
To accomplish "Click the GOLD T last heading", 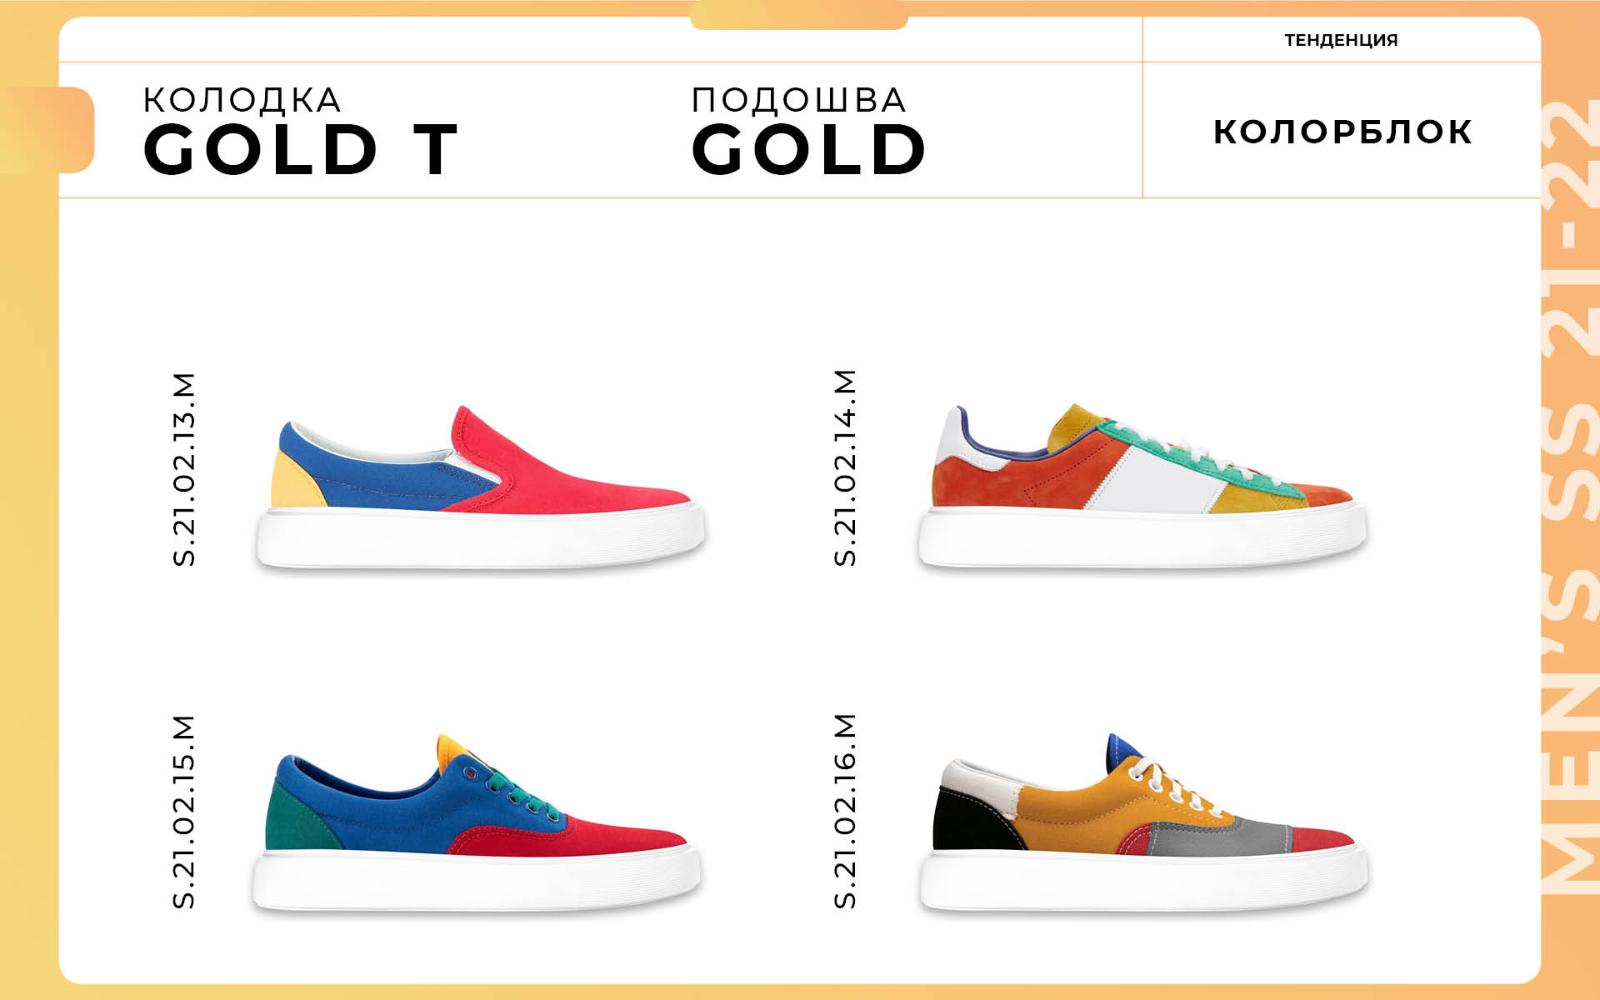I will [301, 150].
